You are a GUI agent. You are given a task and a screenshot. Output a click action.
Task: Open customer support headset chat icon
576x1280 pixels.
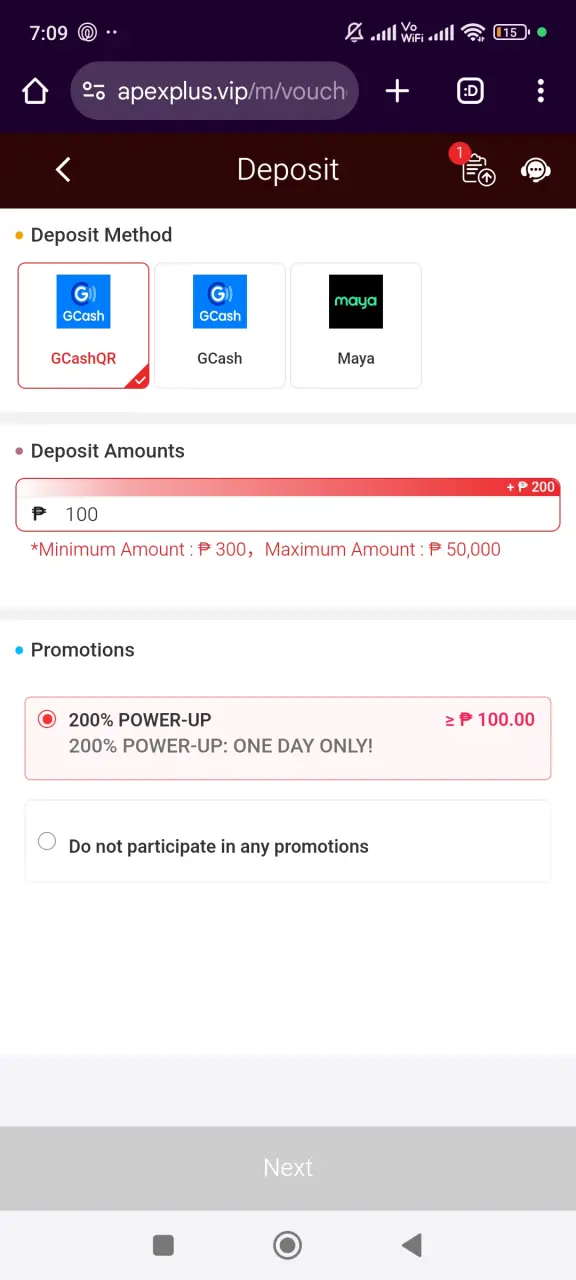(x=536, y=170)
